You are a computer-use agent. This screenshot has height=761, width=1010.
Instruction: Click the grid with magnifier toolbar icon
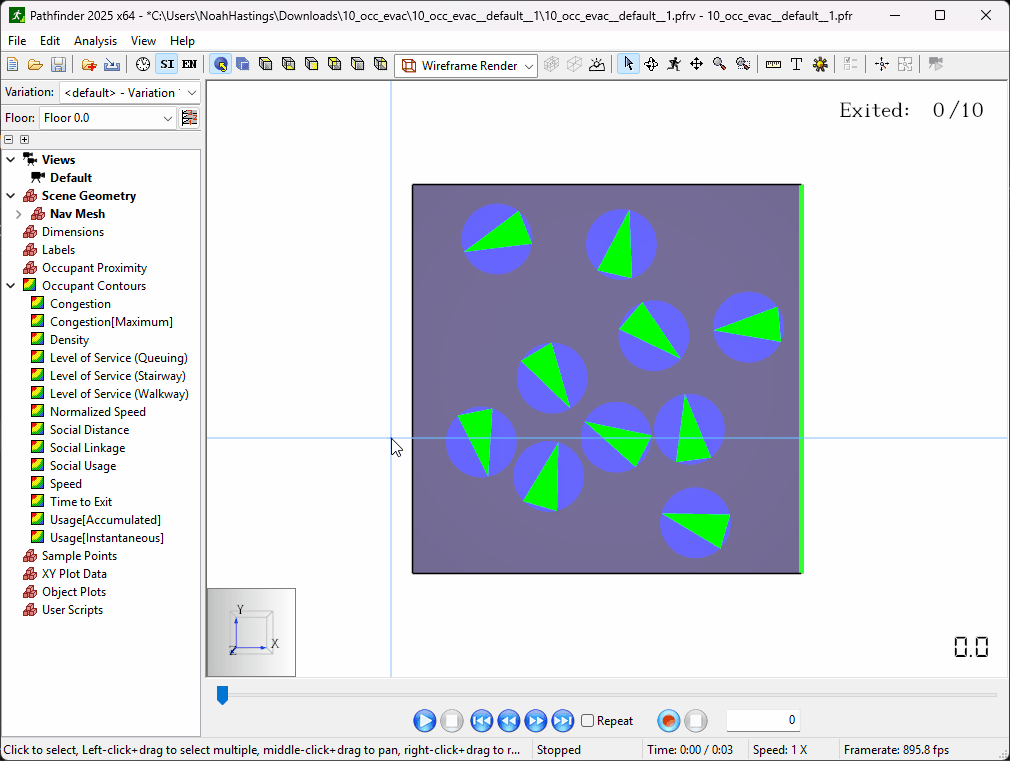[905, 64]
